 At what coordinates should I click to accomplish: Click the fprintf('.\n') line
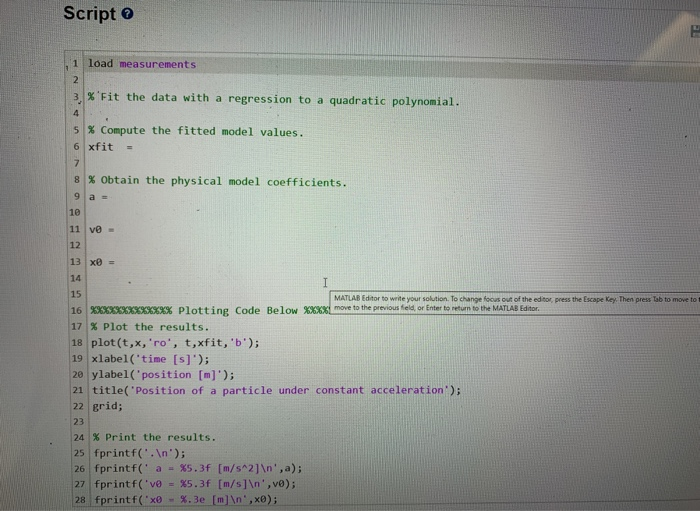tap(139, 453)
